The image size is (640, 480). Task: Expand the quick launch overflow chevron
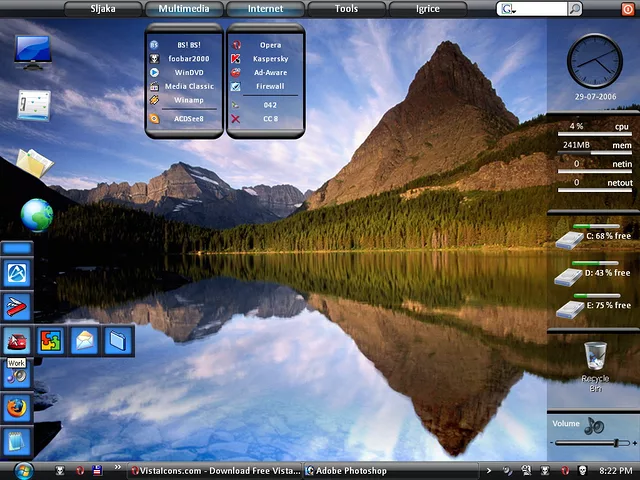pos(119,467)
